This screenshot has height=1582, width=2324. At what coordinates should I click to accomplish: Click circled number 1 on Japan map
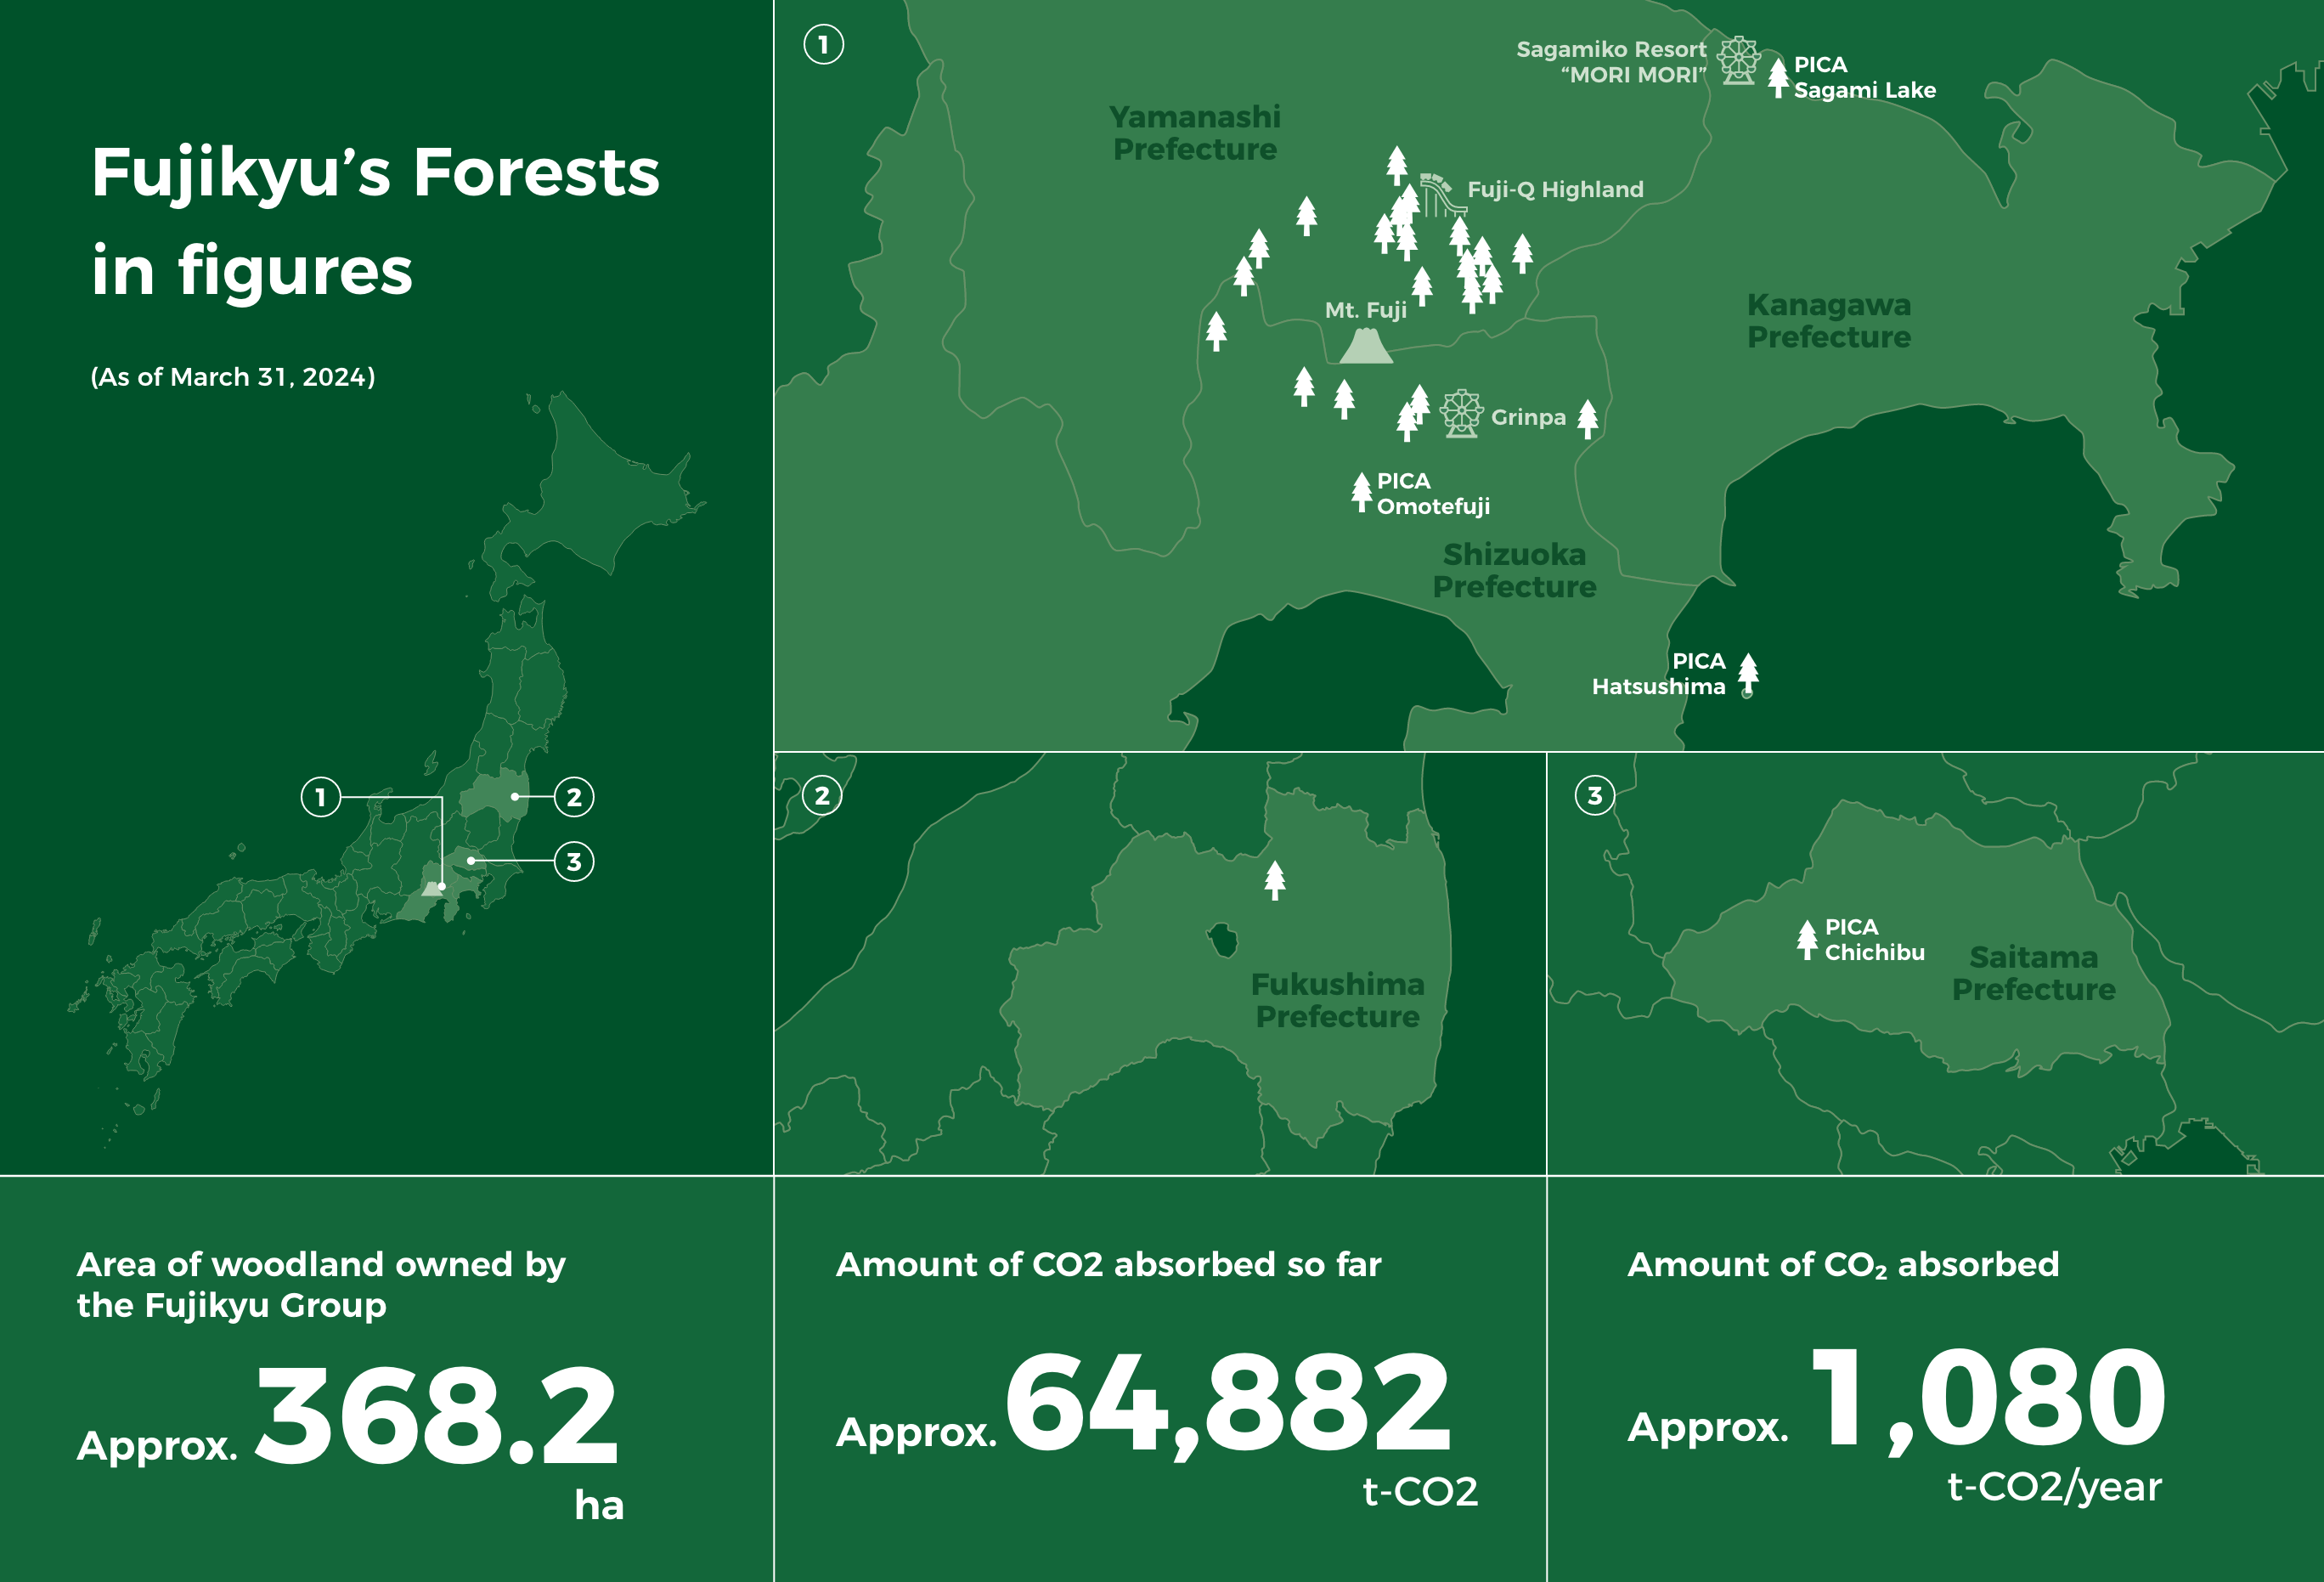click(x=320, y=797)
